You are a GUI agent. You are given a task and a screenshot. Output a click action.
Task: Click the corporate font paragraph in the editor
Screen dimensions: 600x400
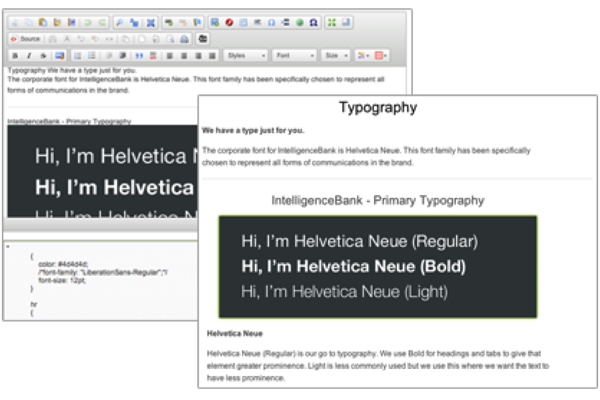click(x=196, y=85)
